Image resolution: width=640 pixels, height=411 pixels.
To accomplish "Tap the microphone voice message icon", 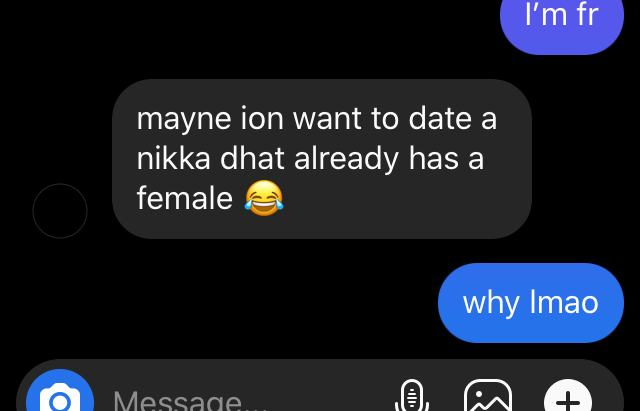I will pos(412,396).
